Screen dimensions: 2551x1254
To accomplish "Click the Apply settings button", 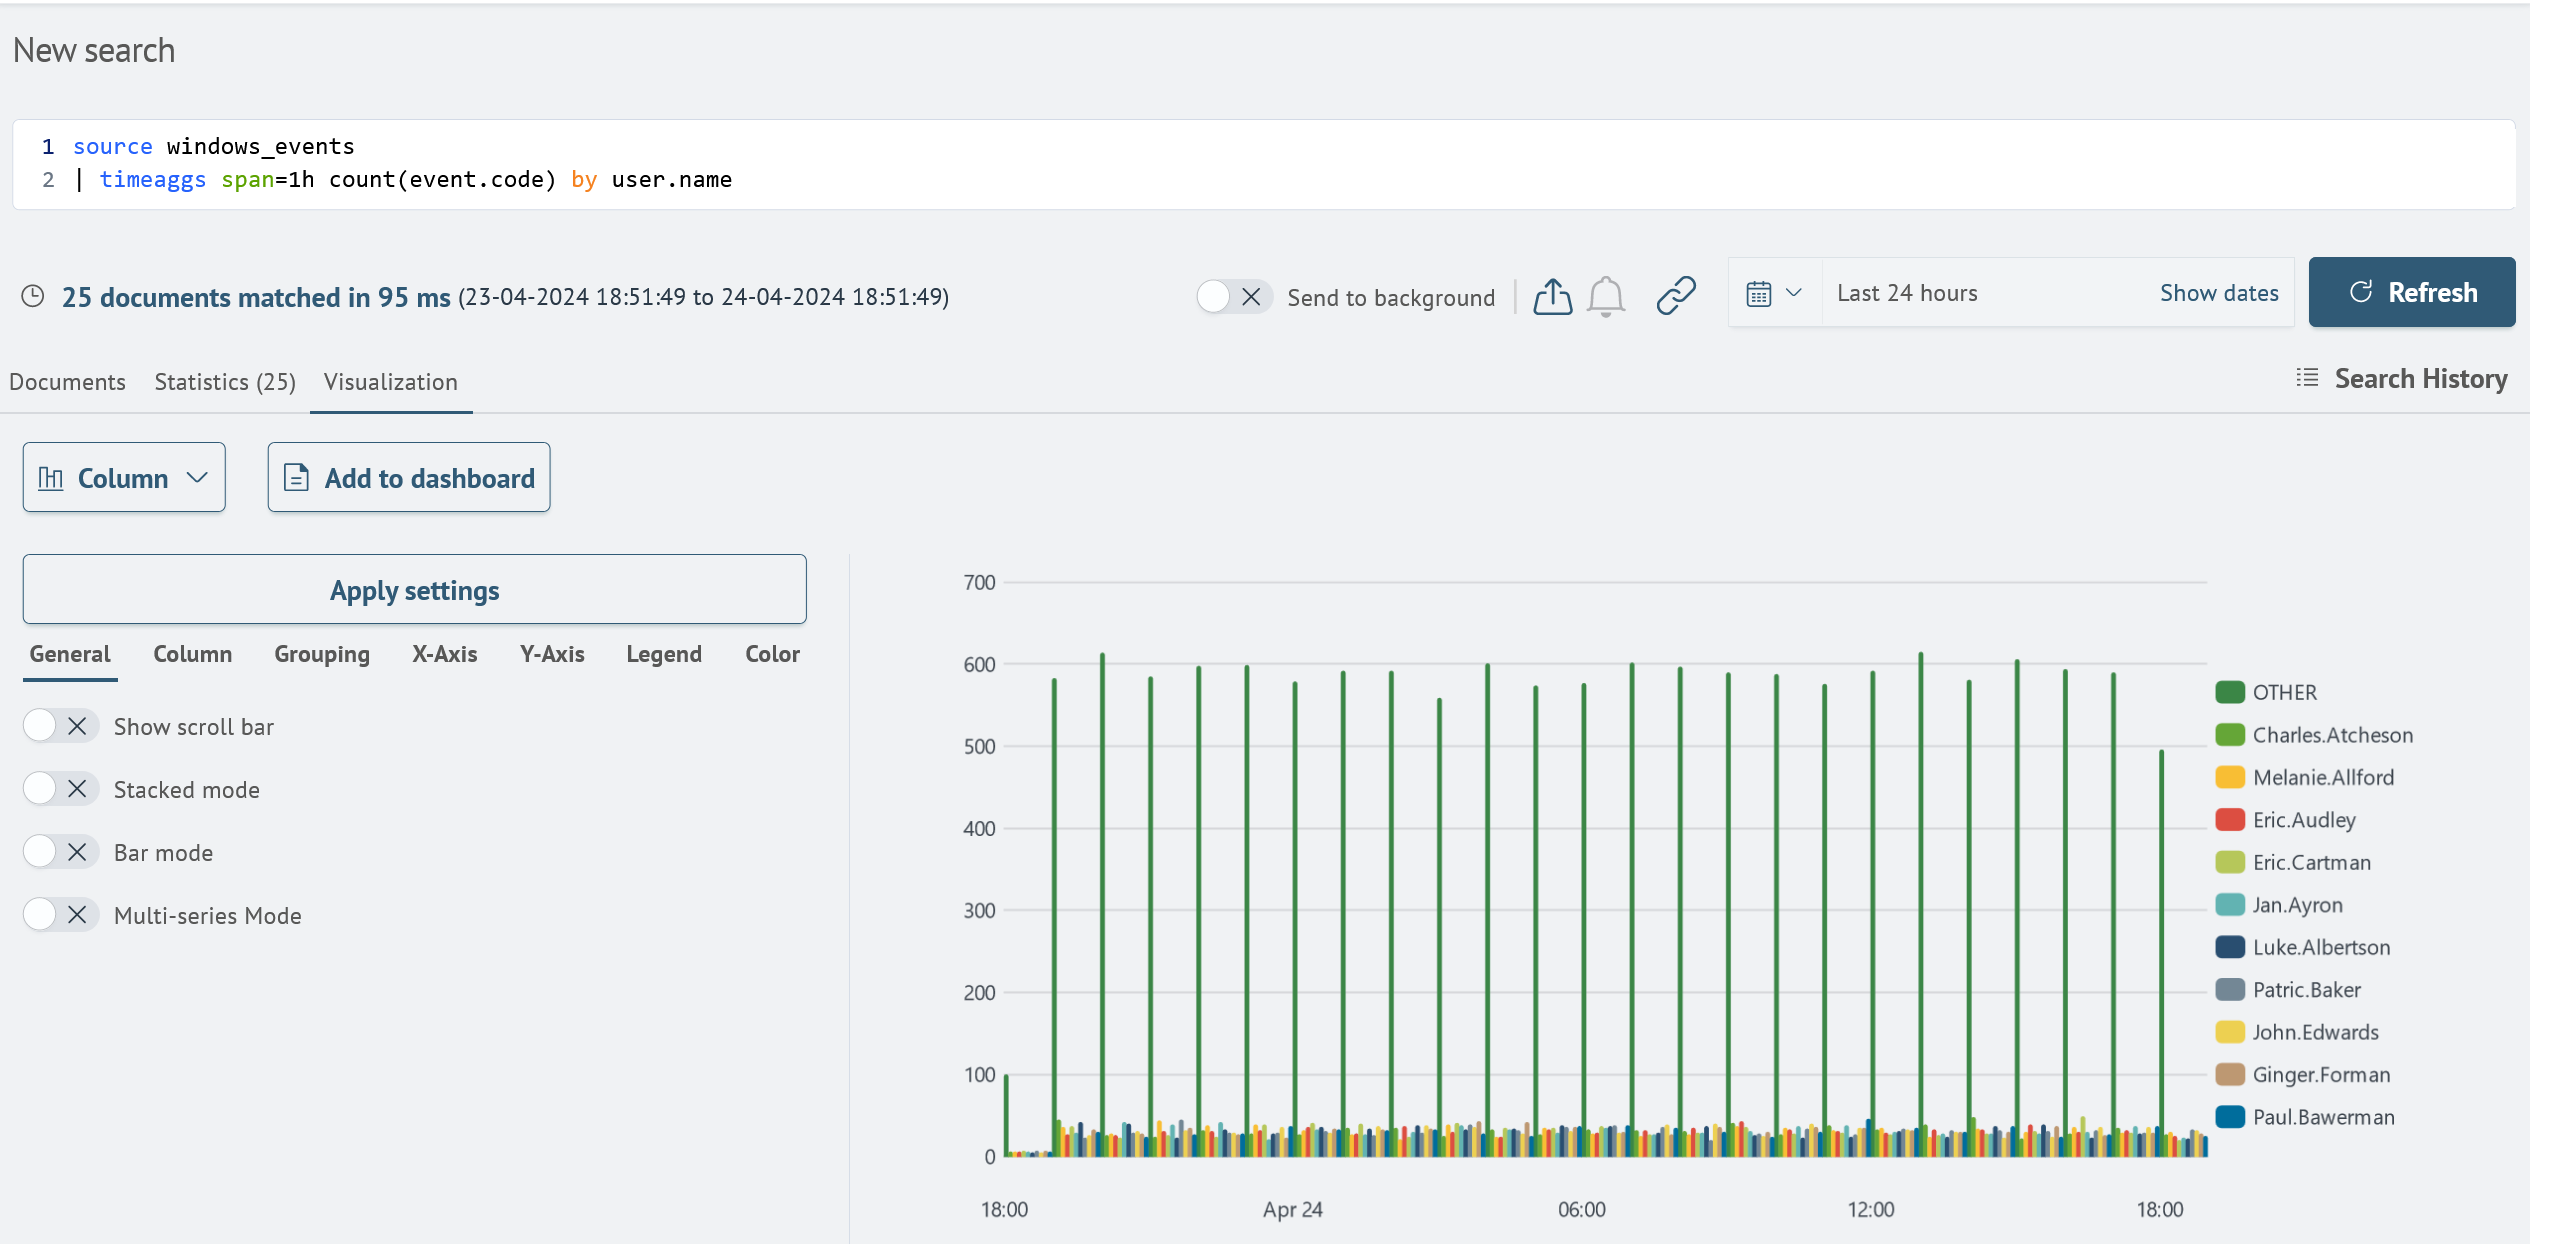I will pos(415,589).
